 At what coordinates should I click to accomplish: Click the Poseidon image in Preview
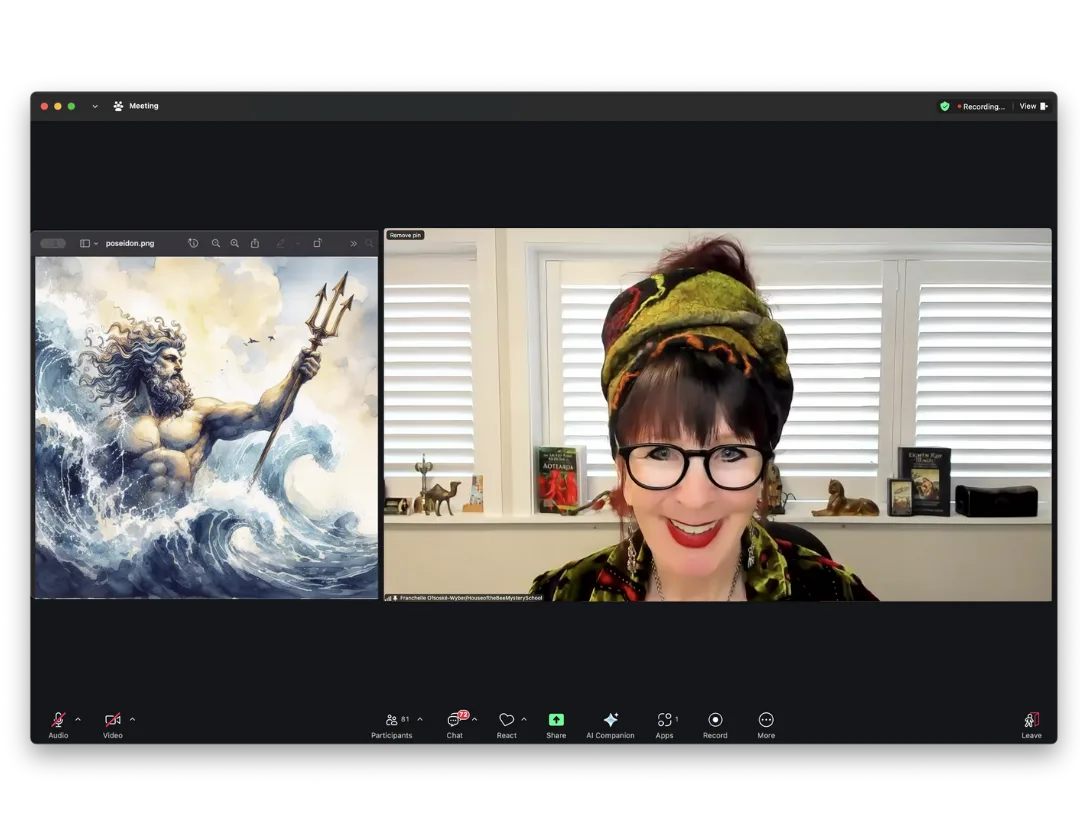[207, 427]
